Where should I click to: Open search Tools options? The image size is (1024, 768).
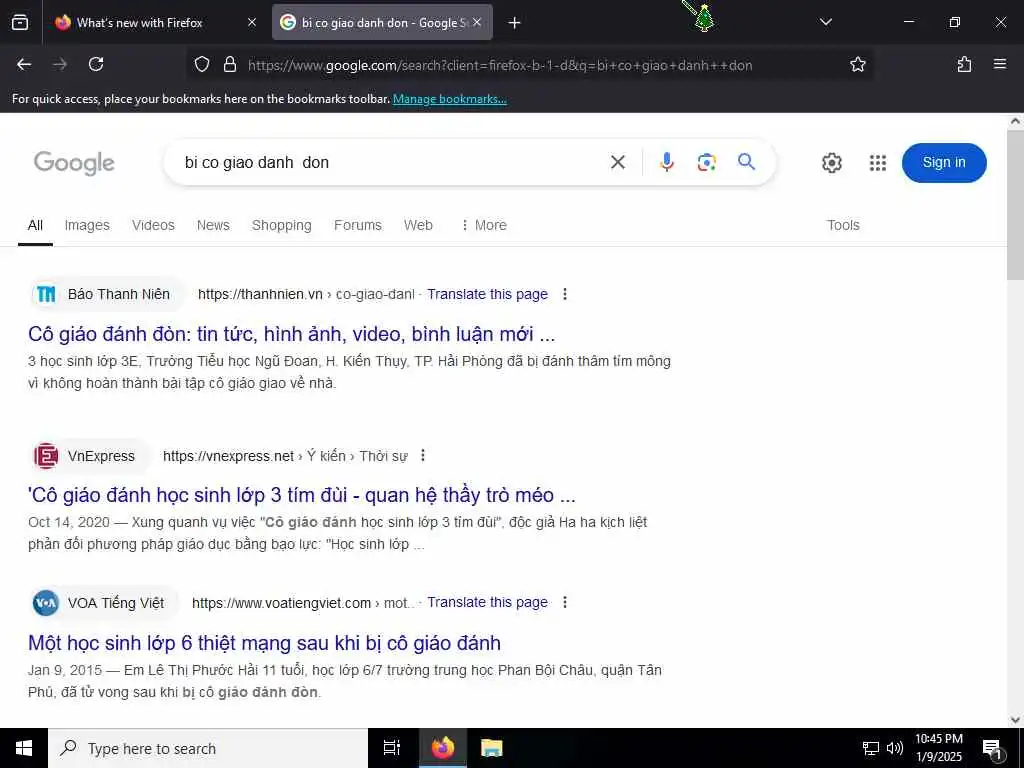843,225
